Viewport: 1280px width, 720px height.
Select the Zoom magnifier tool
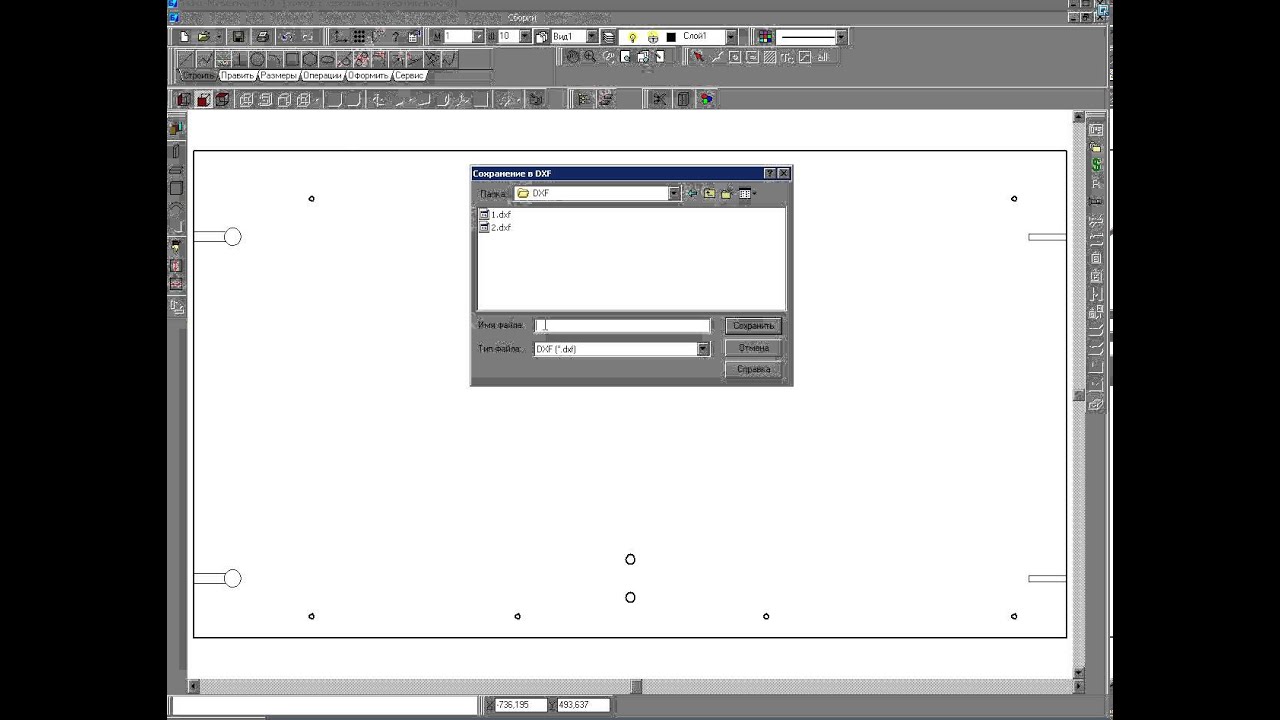tap(590, 57)
